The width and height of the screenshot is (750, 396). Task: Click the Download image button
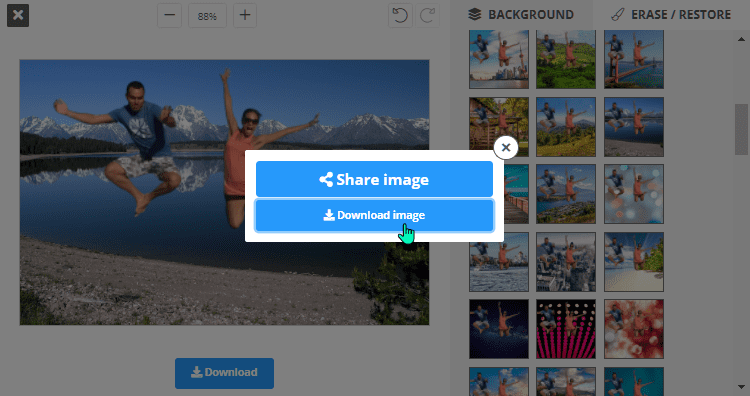374,215
